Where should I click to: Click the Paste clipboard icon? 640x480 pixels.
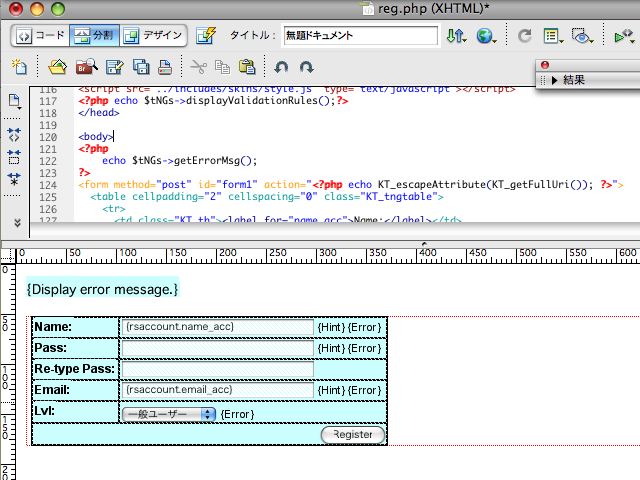click(246, 67)
